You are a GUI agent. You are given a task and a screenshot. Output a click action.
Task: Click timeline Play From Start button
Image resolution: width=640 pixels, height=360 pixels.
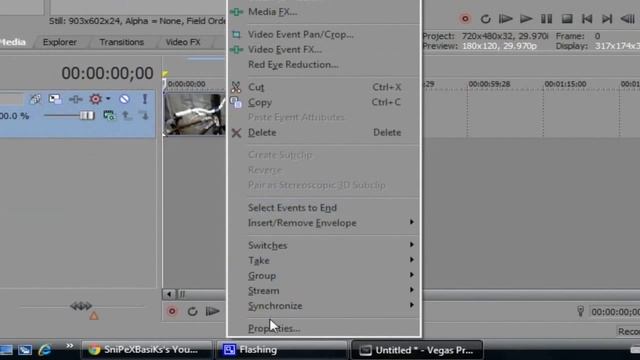coord(213,311)
